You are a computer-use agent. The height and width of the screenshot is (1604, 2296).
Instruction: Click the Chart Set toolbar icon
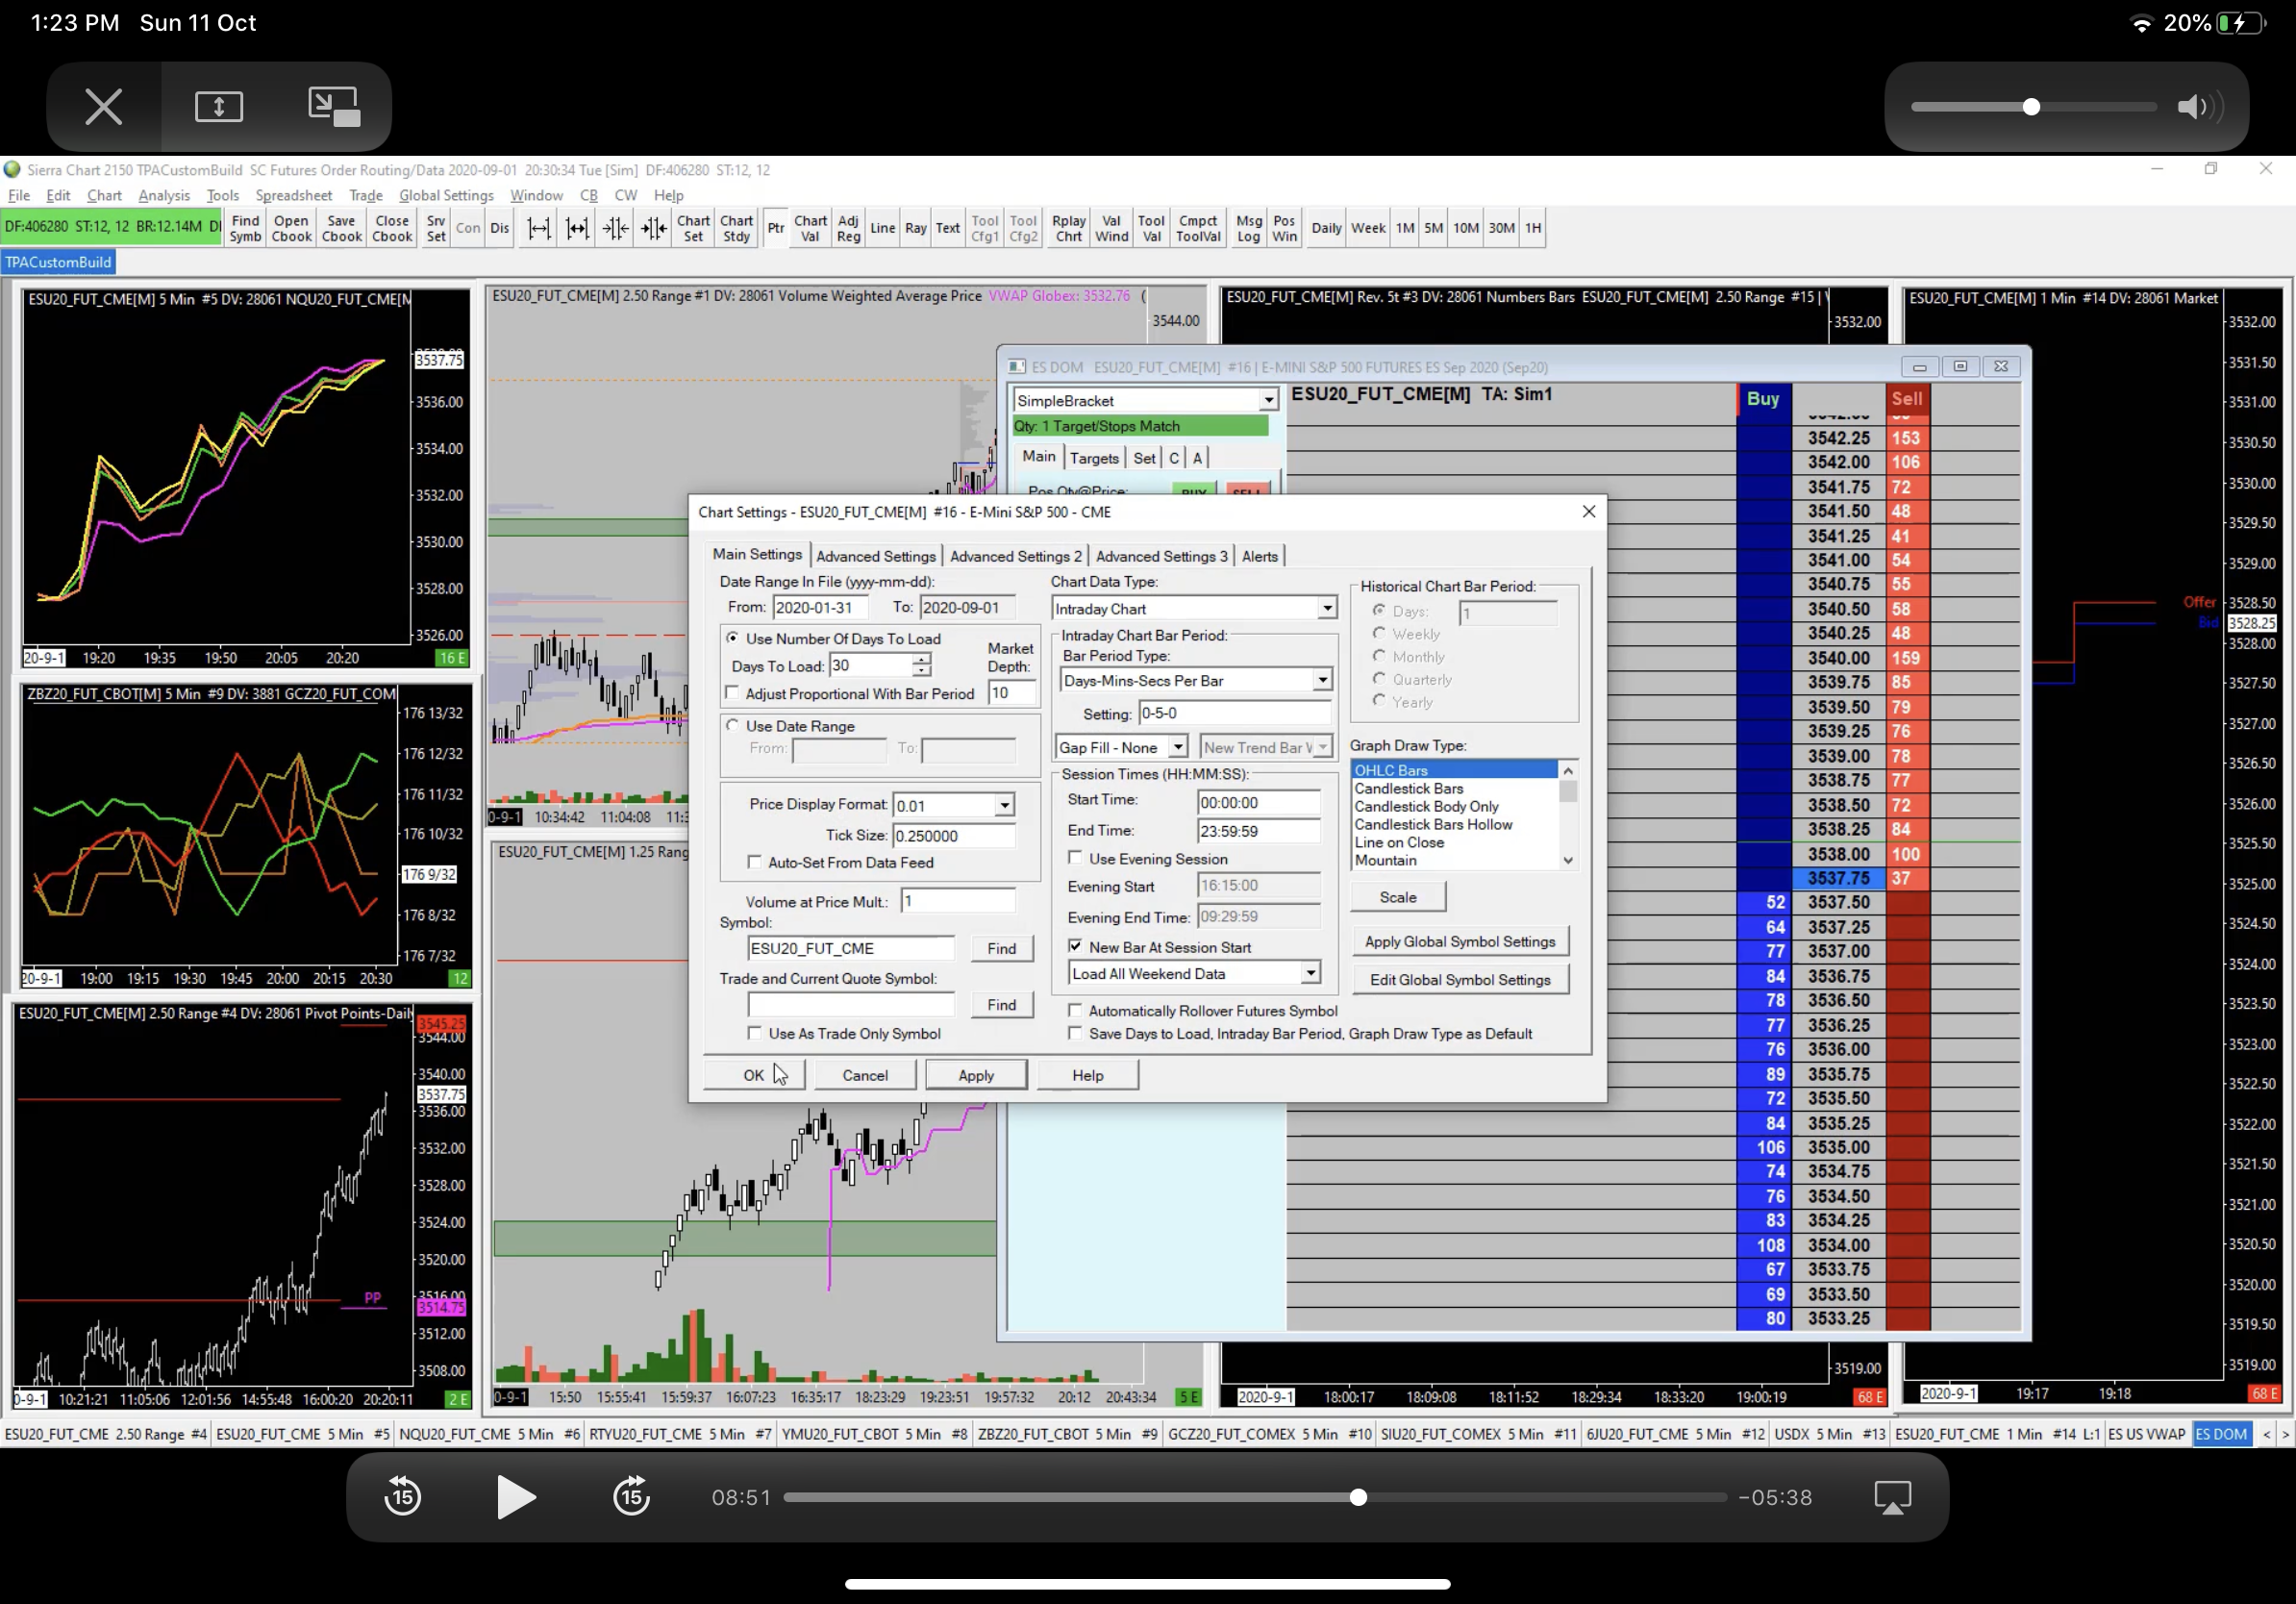693,228
